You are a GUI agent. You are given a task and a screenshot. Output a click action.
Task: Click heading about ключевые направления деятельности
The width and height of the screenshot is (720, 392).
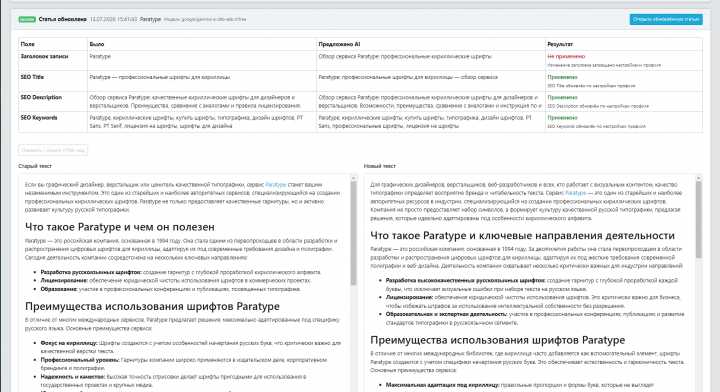(x=522, y=235)
